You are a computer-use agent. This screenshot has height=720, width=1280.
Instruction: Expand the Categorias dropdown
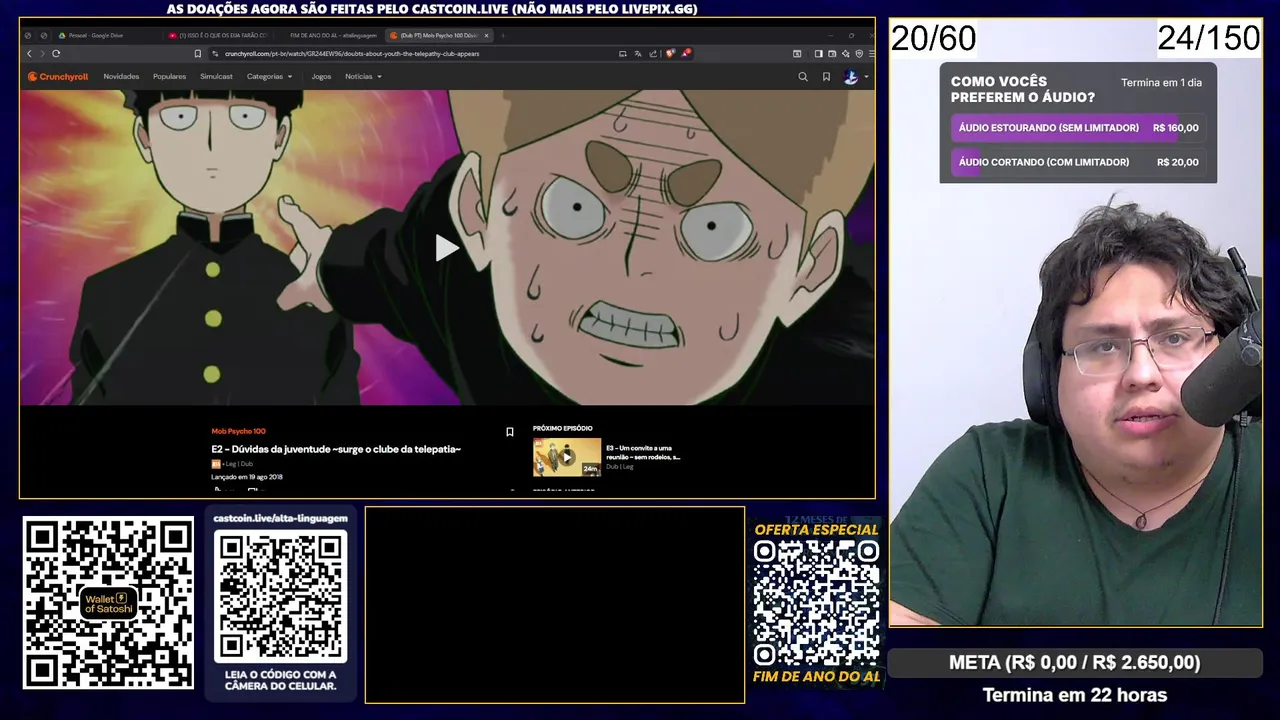pyautogui.click(x=270, y=77)
